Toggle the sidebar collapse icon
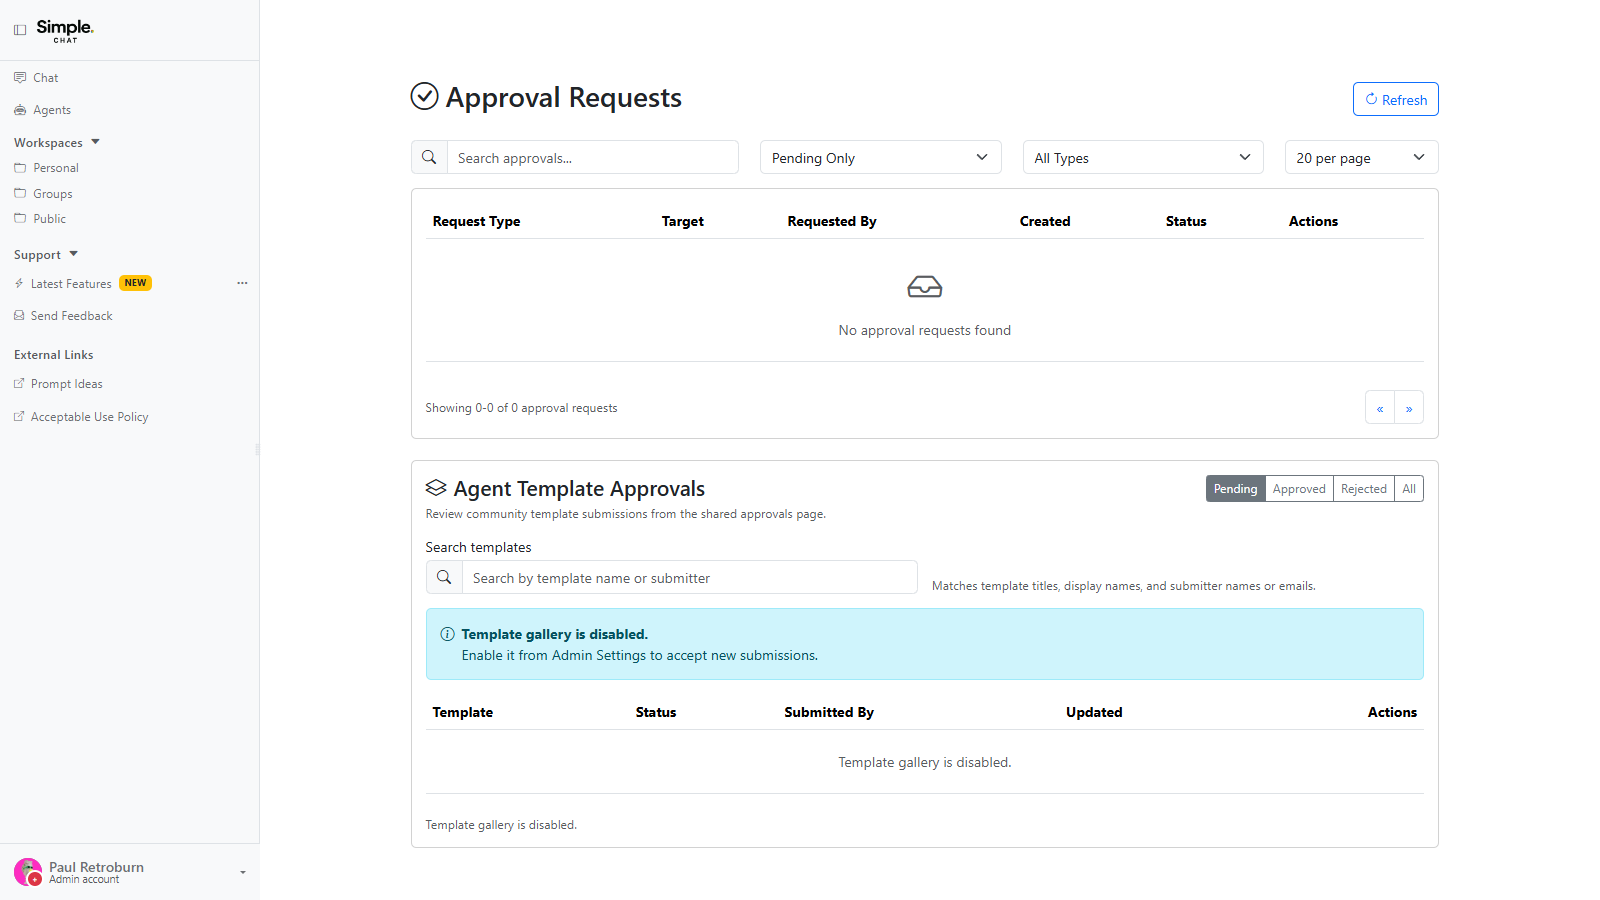The width and height of the screenshot is (1600, 900). 20,30
